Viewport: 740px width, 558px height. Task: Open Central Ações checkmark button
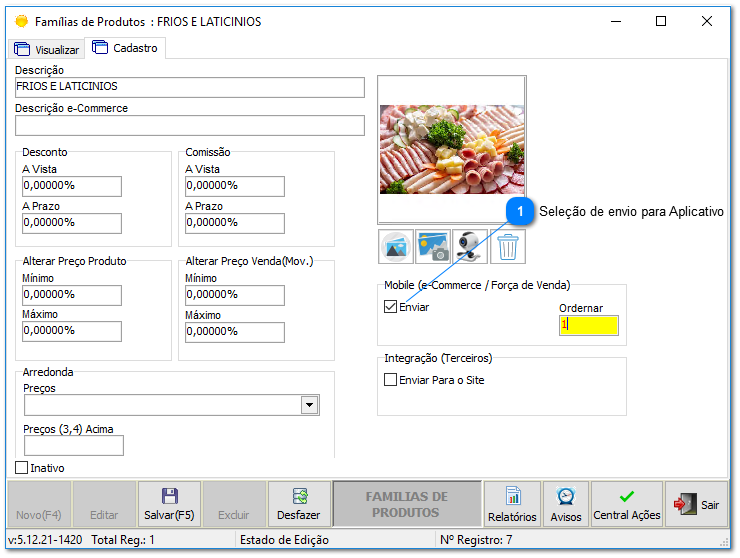[627, 504]
